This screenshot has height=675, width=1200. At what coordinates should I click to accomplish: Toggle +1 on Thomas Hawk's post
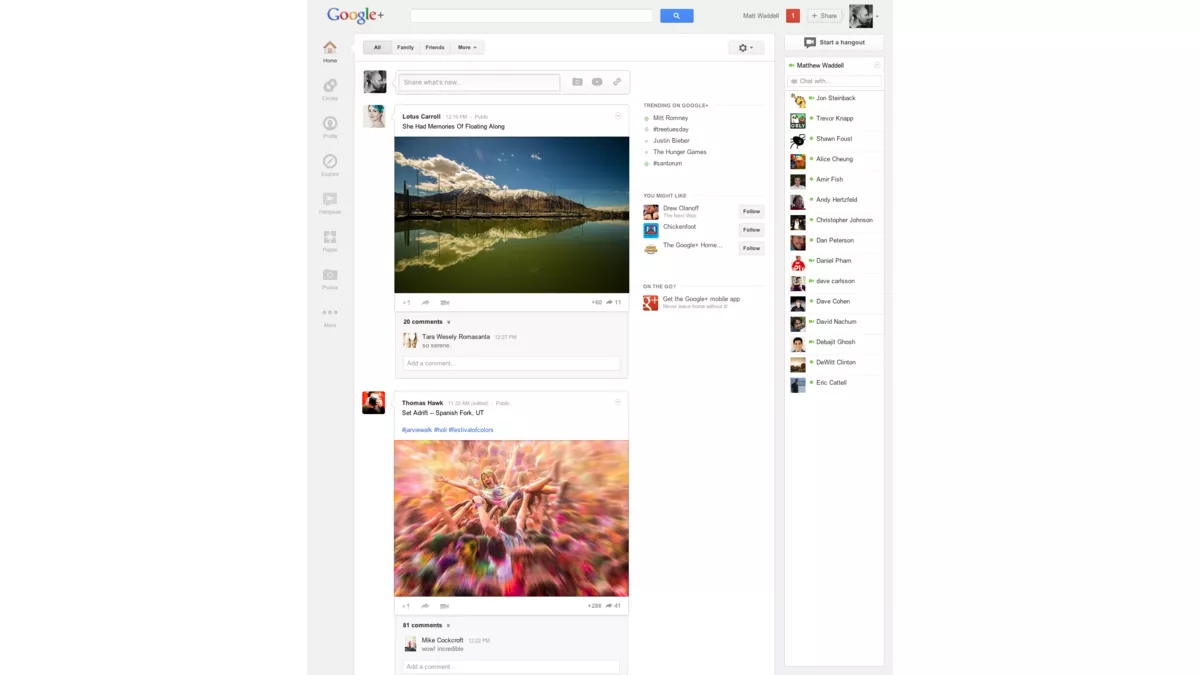pyautogui.click(x=406, y=605)
